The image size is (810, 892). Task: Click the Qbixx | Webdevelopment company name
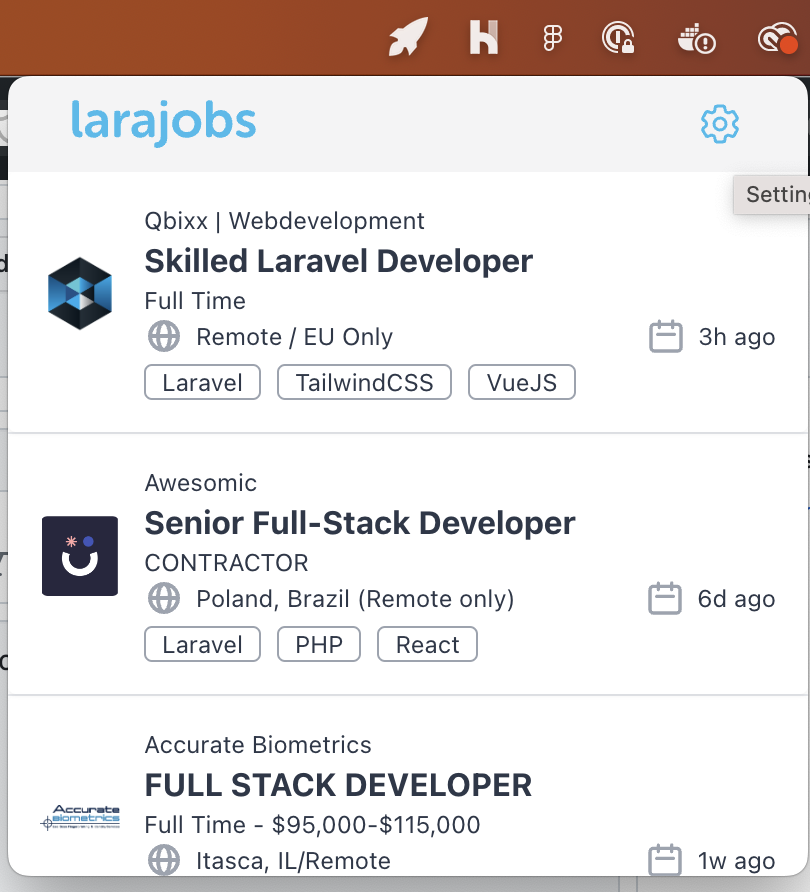pos(284,221)
